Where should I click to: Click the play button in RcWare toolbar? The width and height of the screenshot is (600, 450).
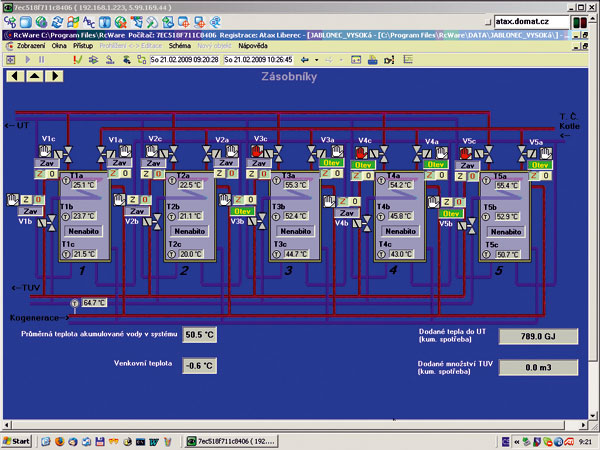coord(28,60)
